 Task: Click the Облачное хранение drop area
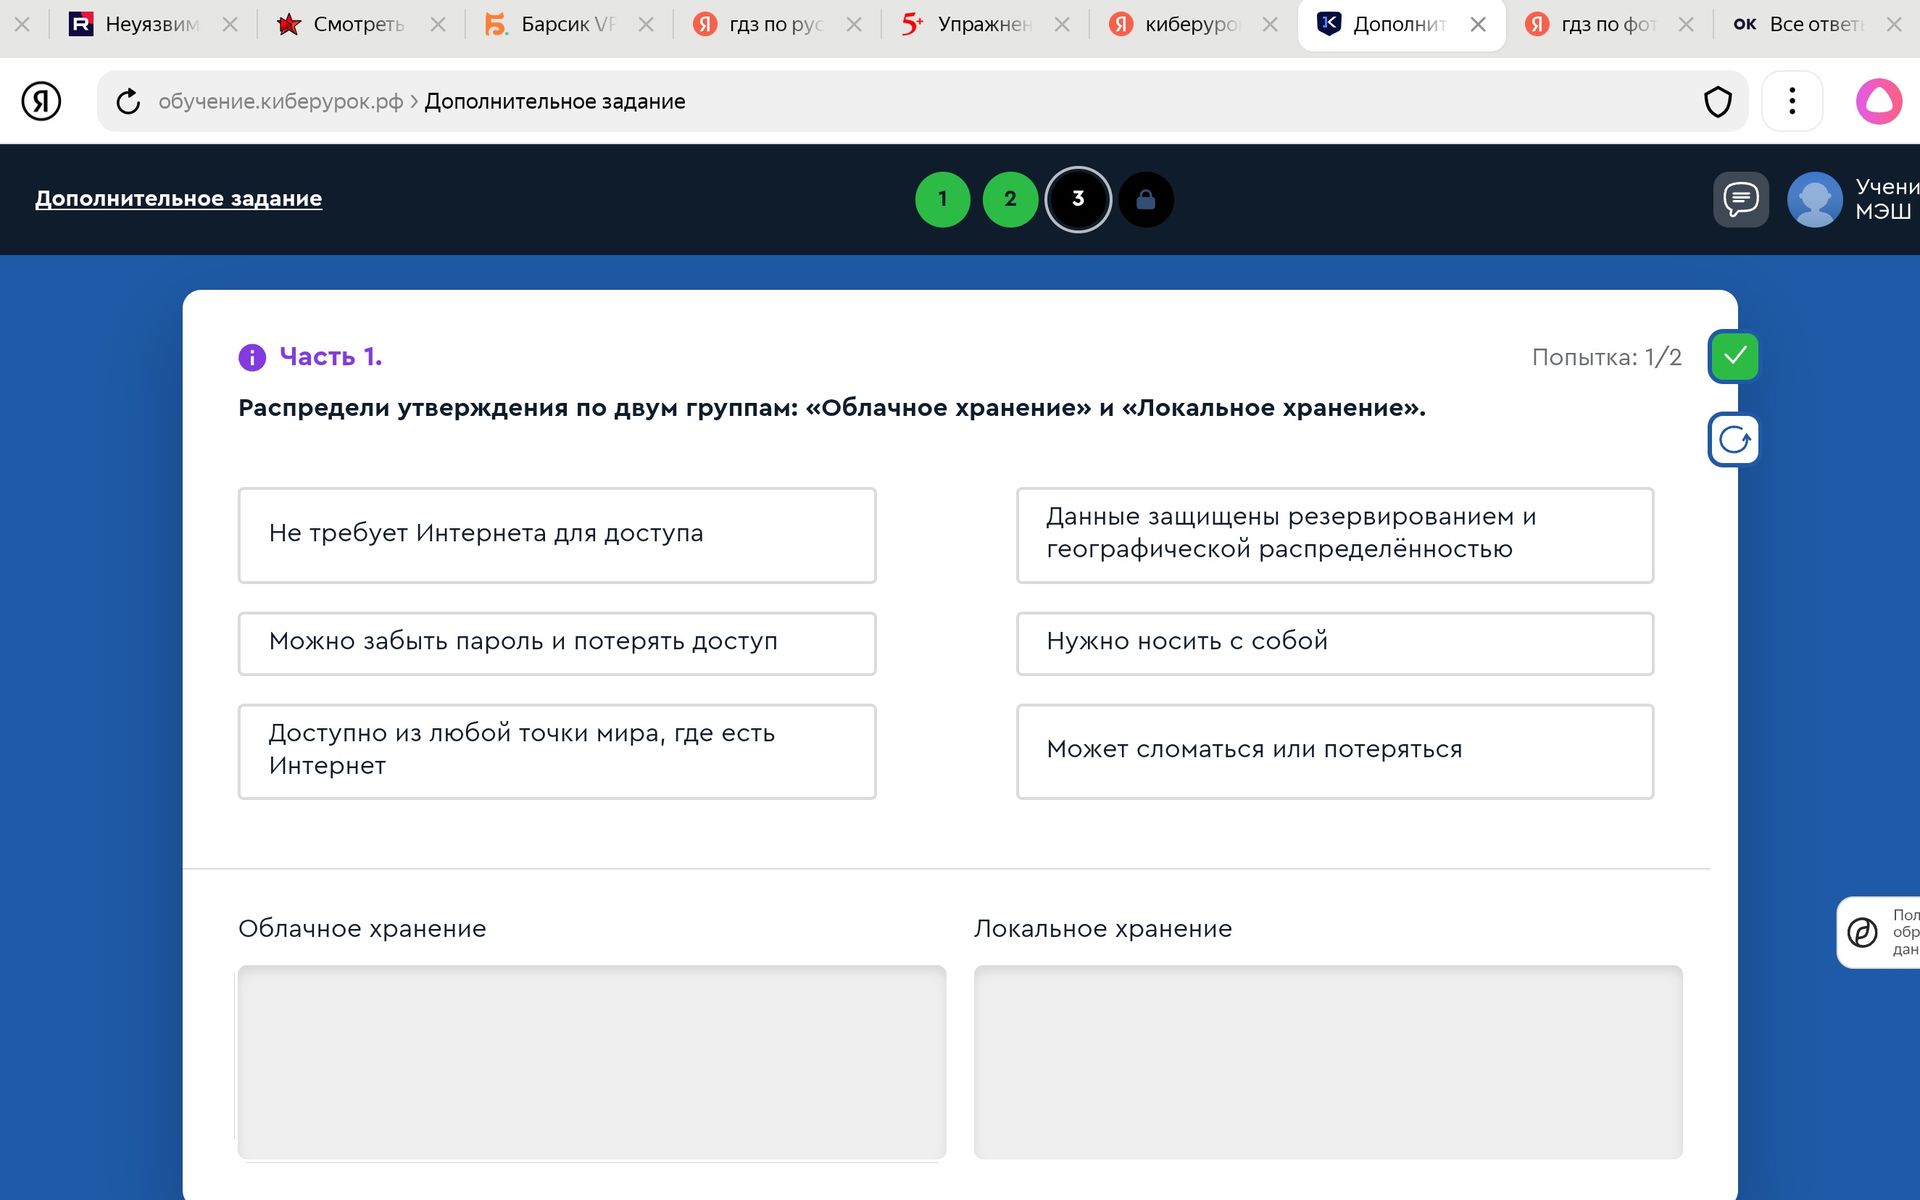point(592,1062)
